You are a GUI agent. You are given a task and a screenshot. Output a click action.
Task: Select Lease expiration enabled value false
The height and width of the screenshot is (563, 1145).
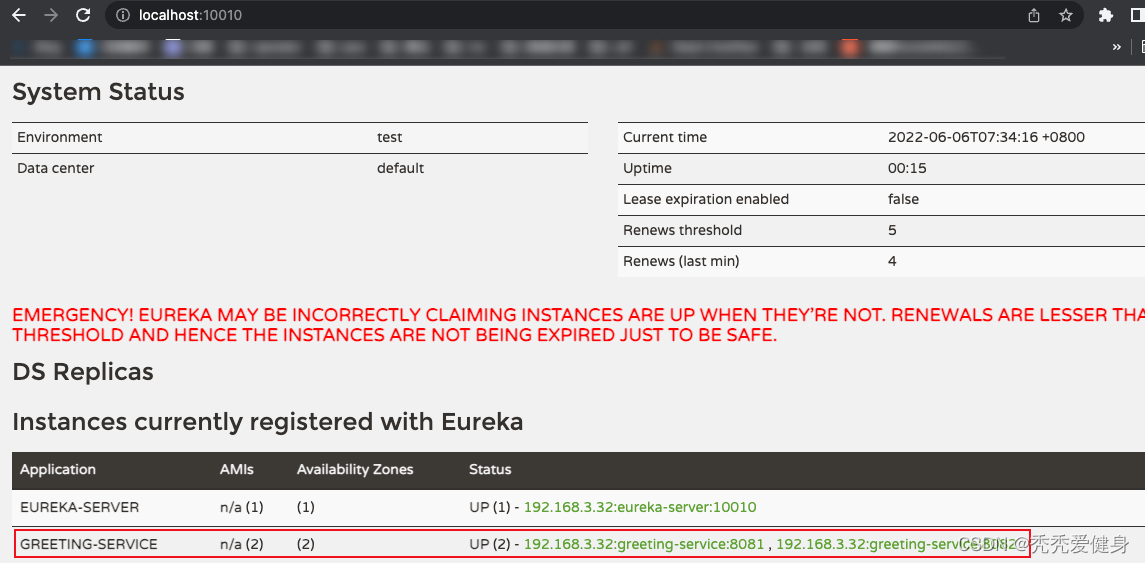point(903,199)
